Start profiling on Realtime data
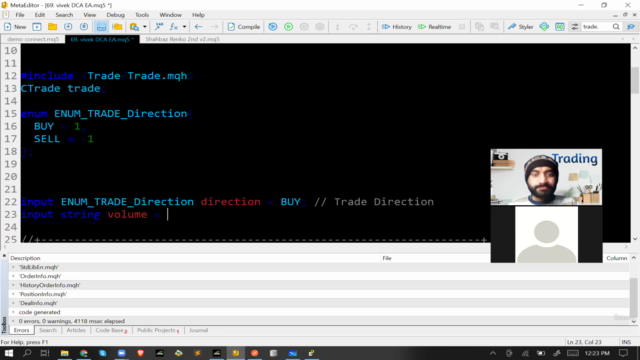 (434, 27)
